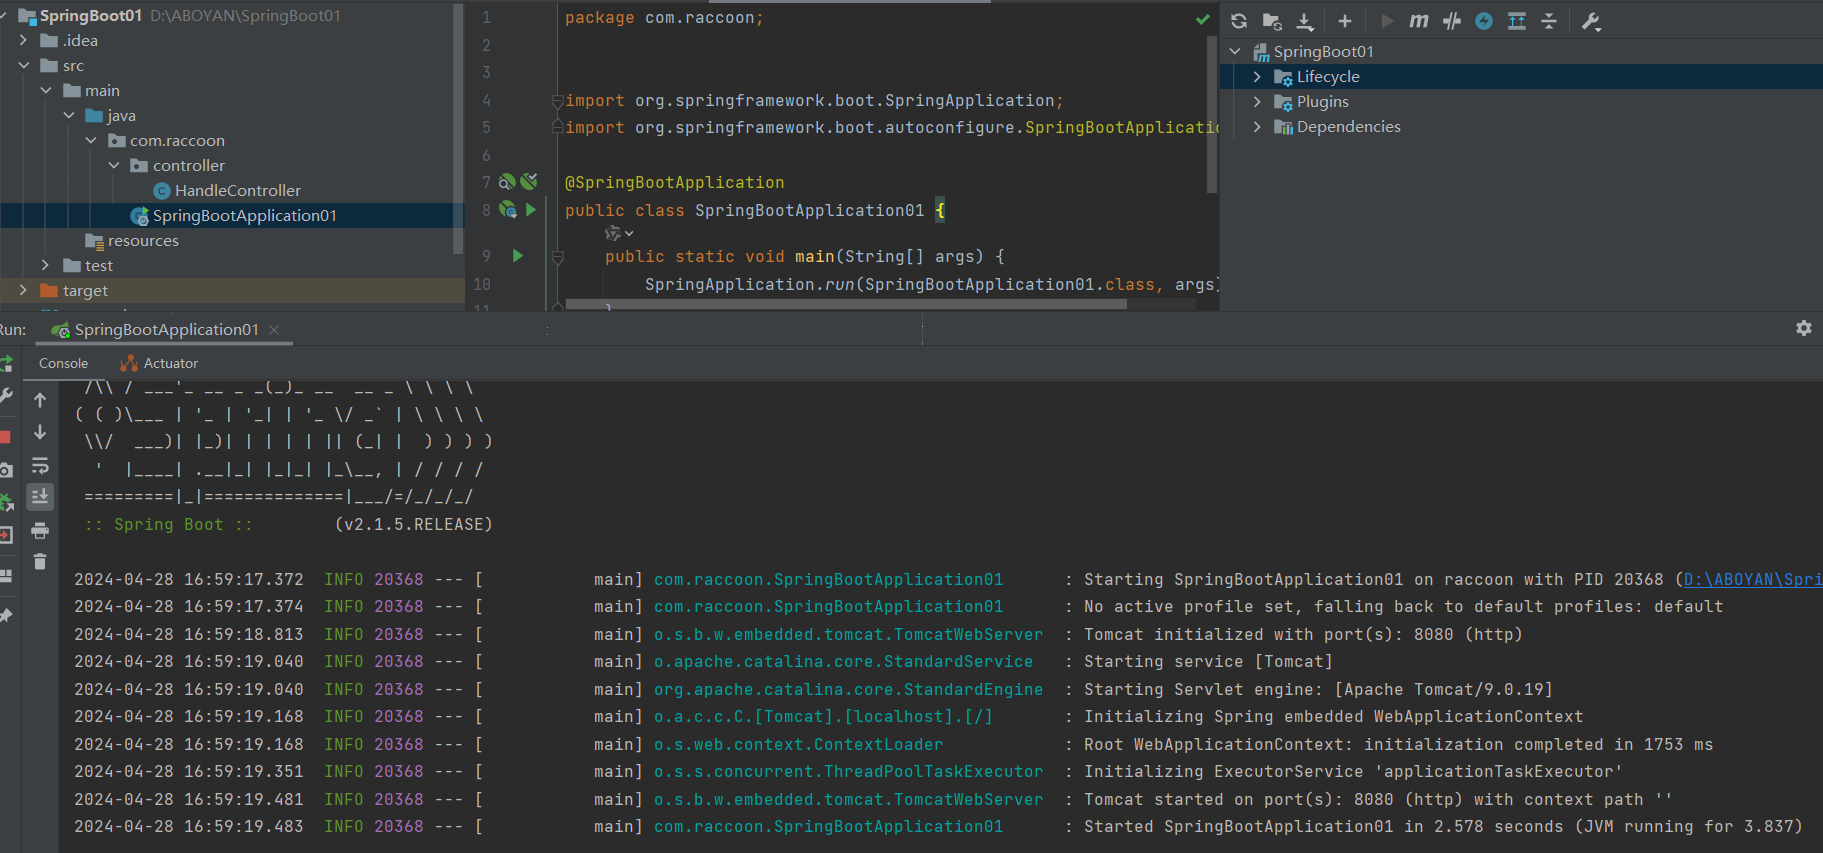The height and width of the screenshot is (853, 1823).
Task: Clear all console output with trash icon
Action: click(40, 561)
